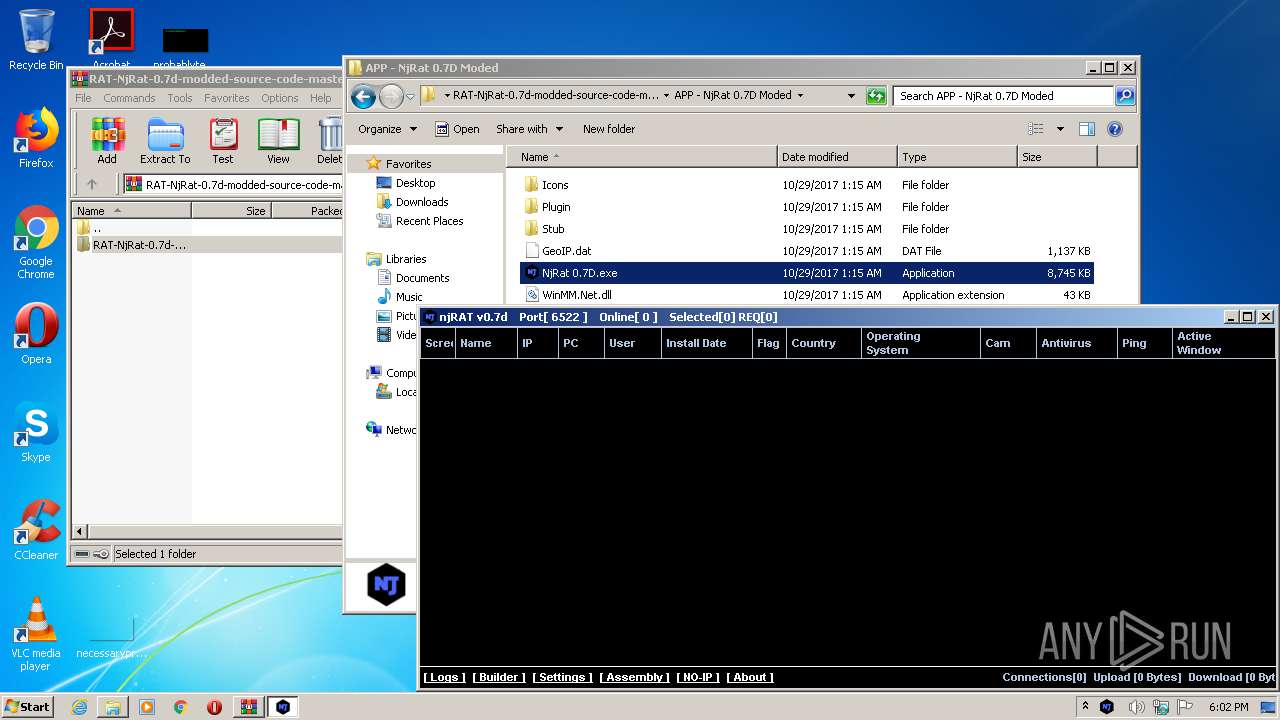The width and height of the screenshot is (1280, 720).
Task: Click Explorer refresh button beside address bar
Action: click(876, 96)
